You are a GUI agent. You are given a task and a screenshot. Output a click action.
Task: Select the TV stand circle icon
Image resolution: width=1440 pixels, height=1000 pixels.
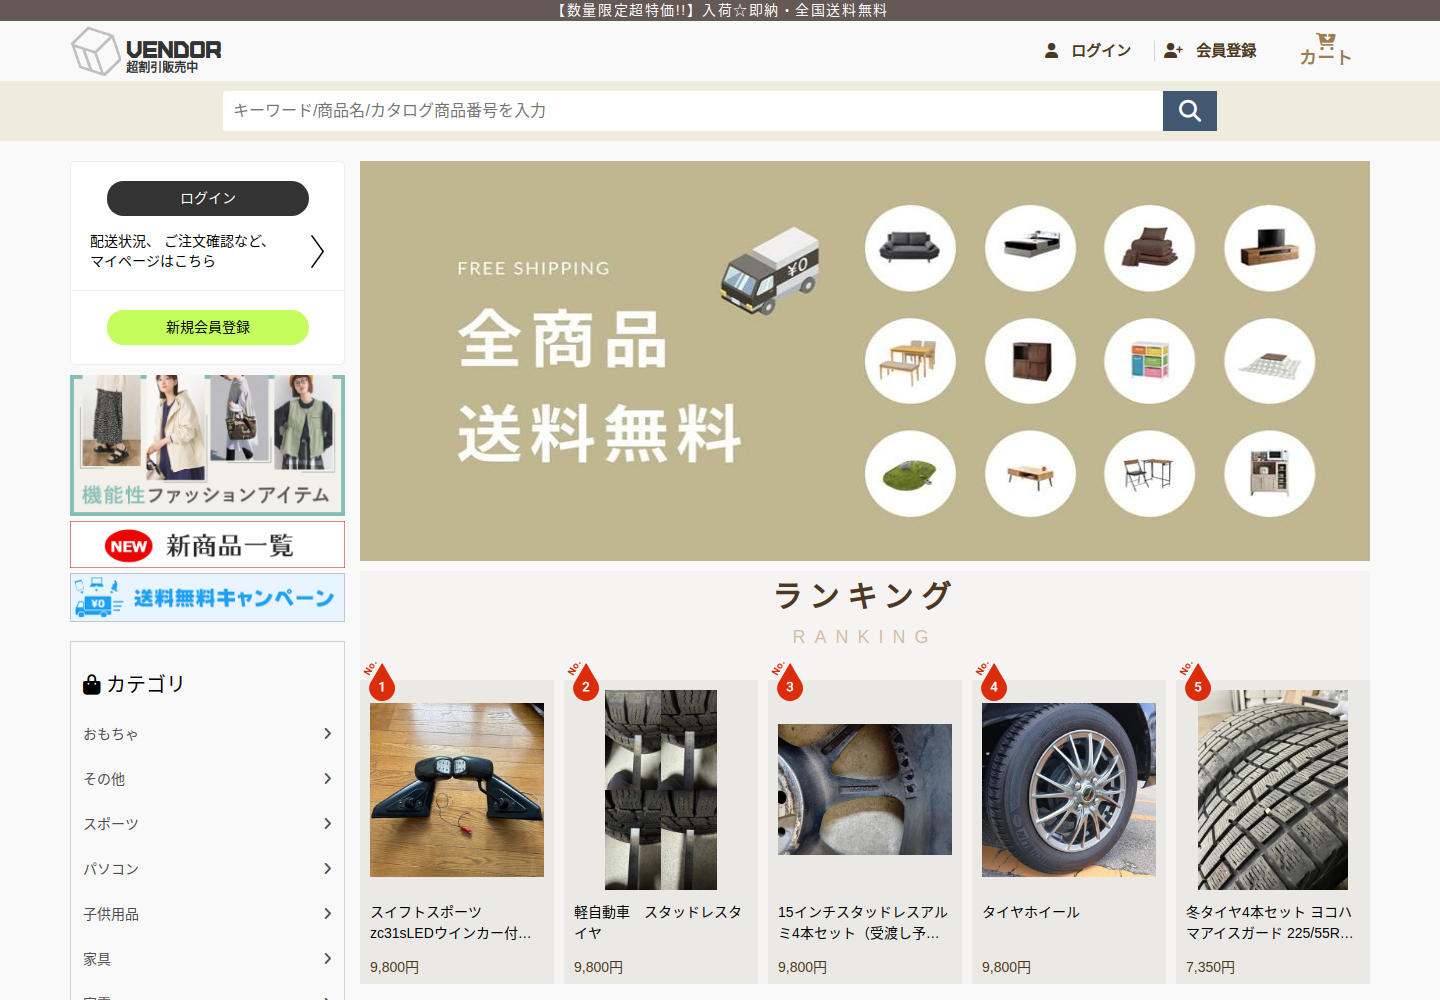[1270, 248]
